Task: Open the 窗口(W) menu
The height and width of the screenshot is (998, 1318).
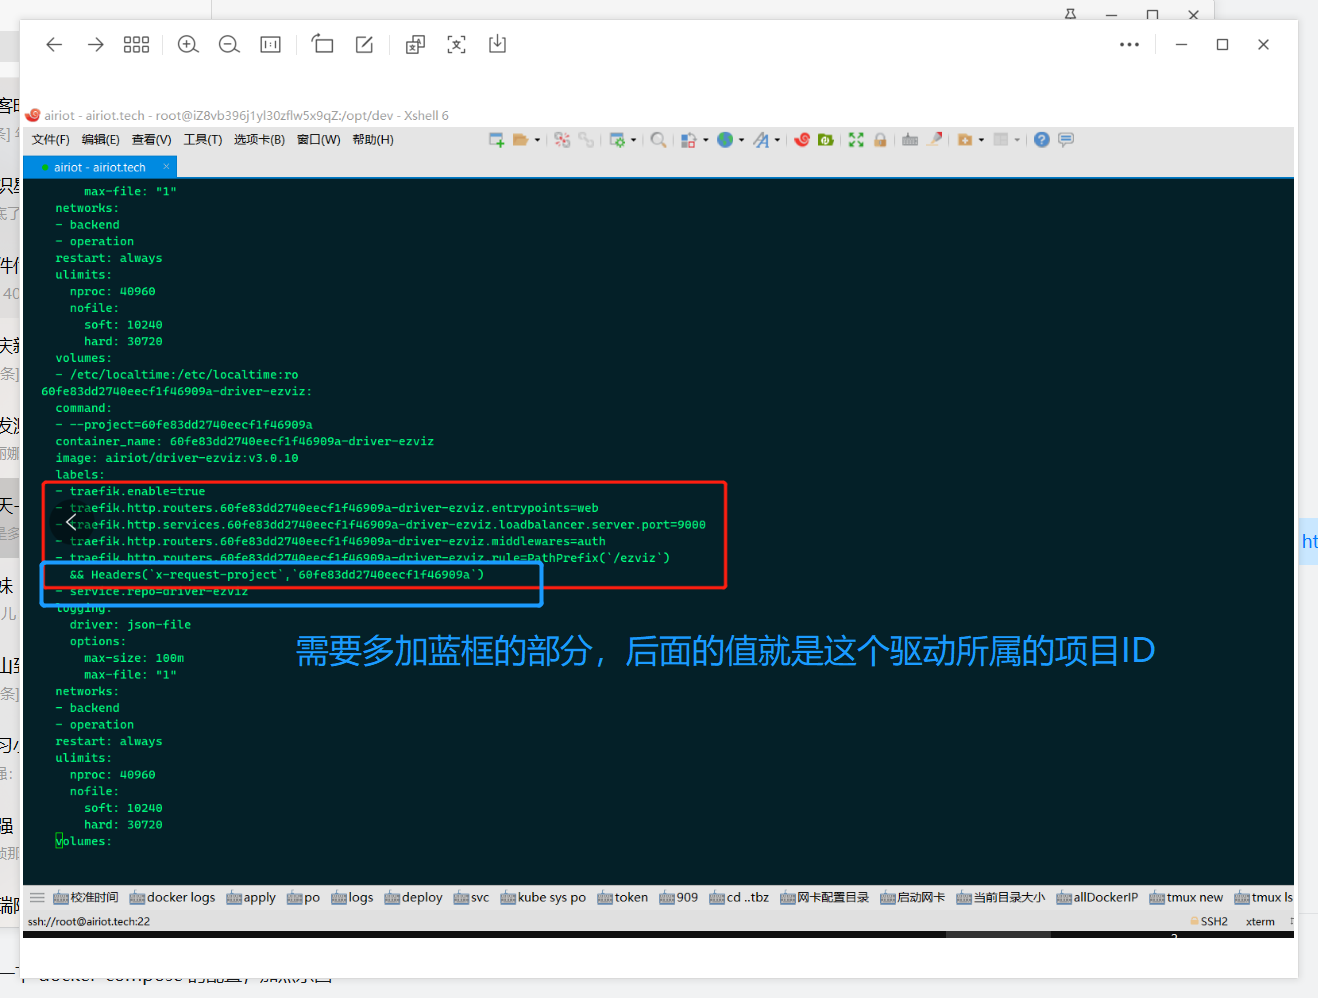Action: 319,140
